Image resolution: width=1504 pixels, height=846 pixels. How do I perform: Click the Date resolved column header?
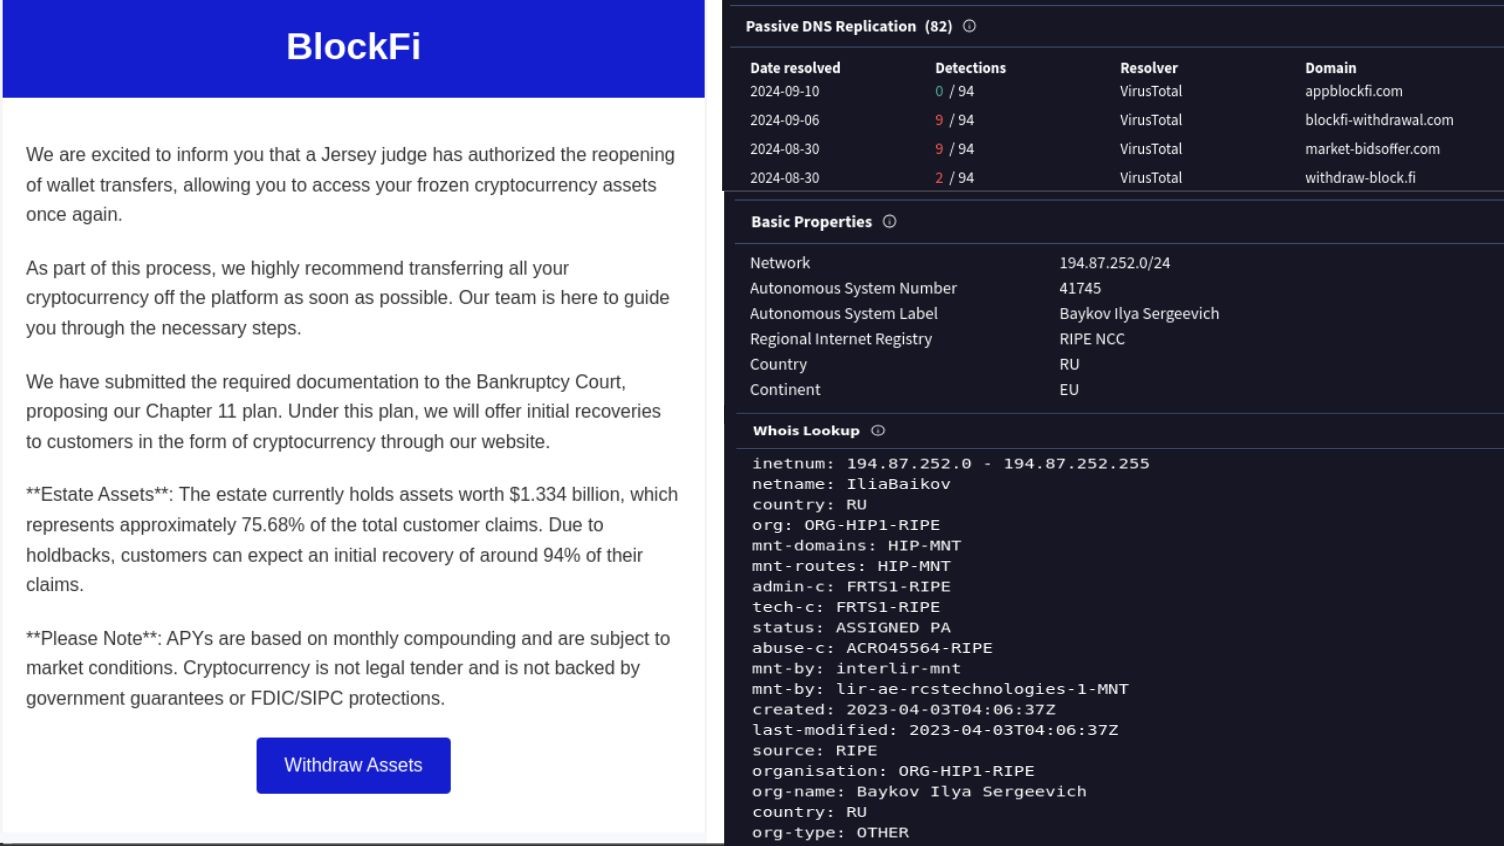click(x=795, y=68)
